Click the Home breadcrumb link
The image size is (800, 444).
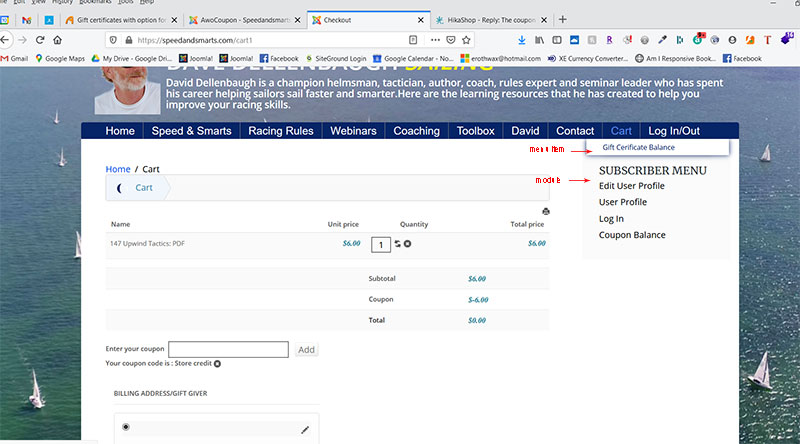118,169
